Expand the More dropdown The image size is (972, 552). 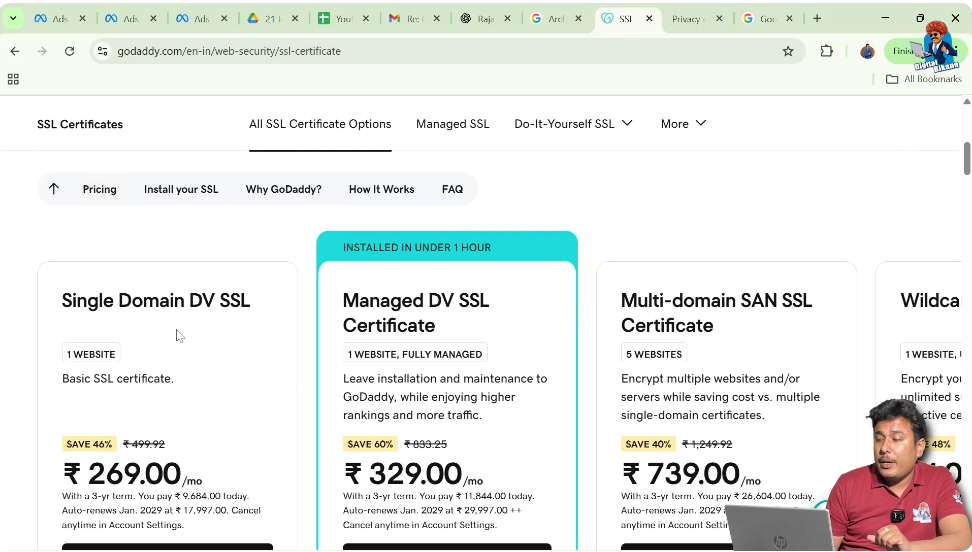[x=683, y=124]
